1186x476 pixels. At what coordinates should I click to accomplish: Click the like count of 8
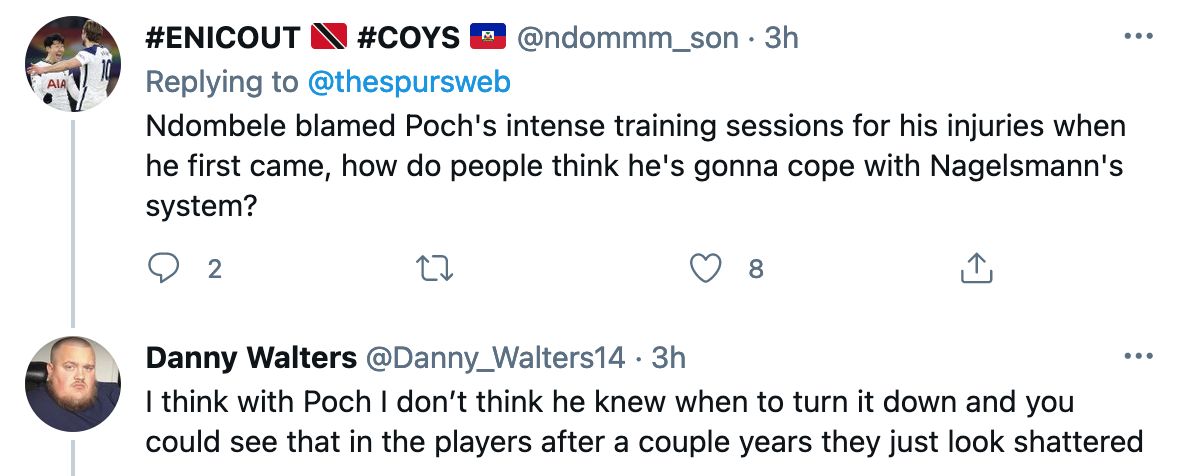(x=756, y=268)
